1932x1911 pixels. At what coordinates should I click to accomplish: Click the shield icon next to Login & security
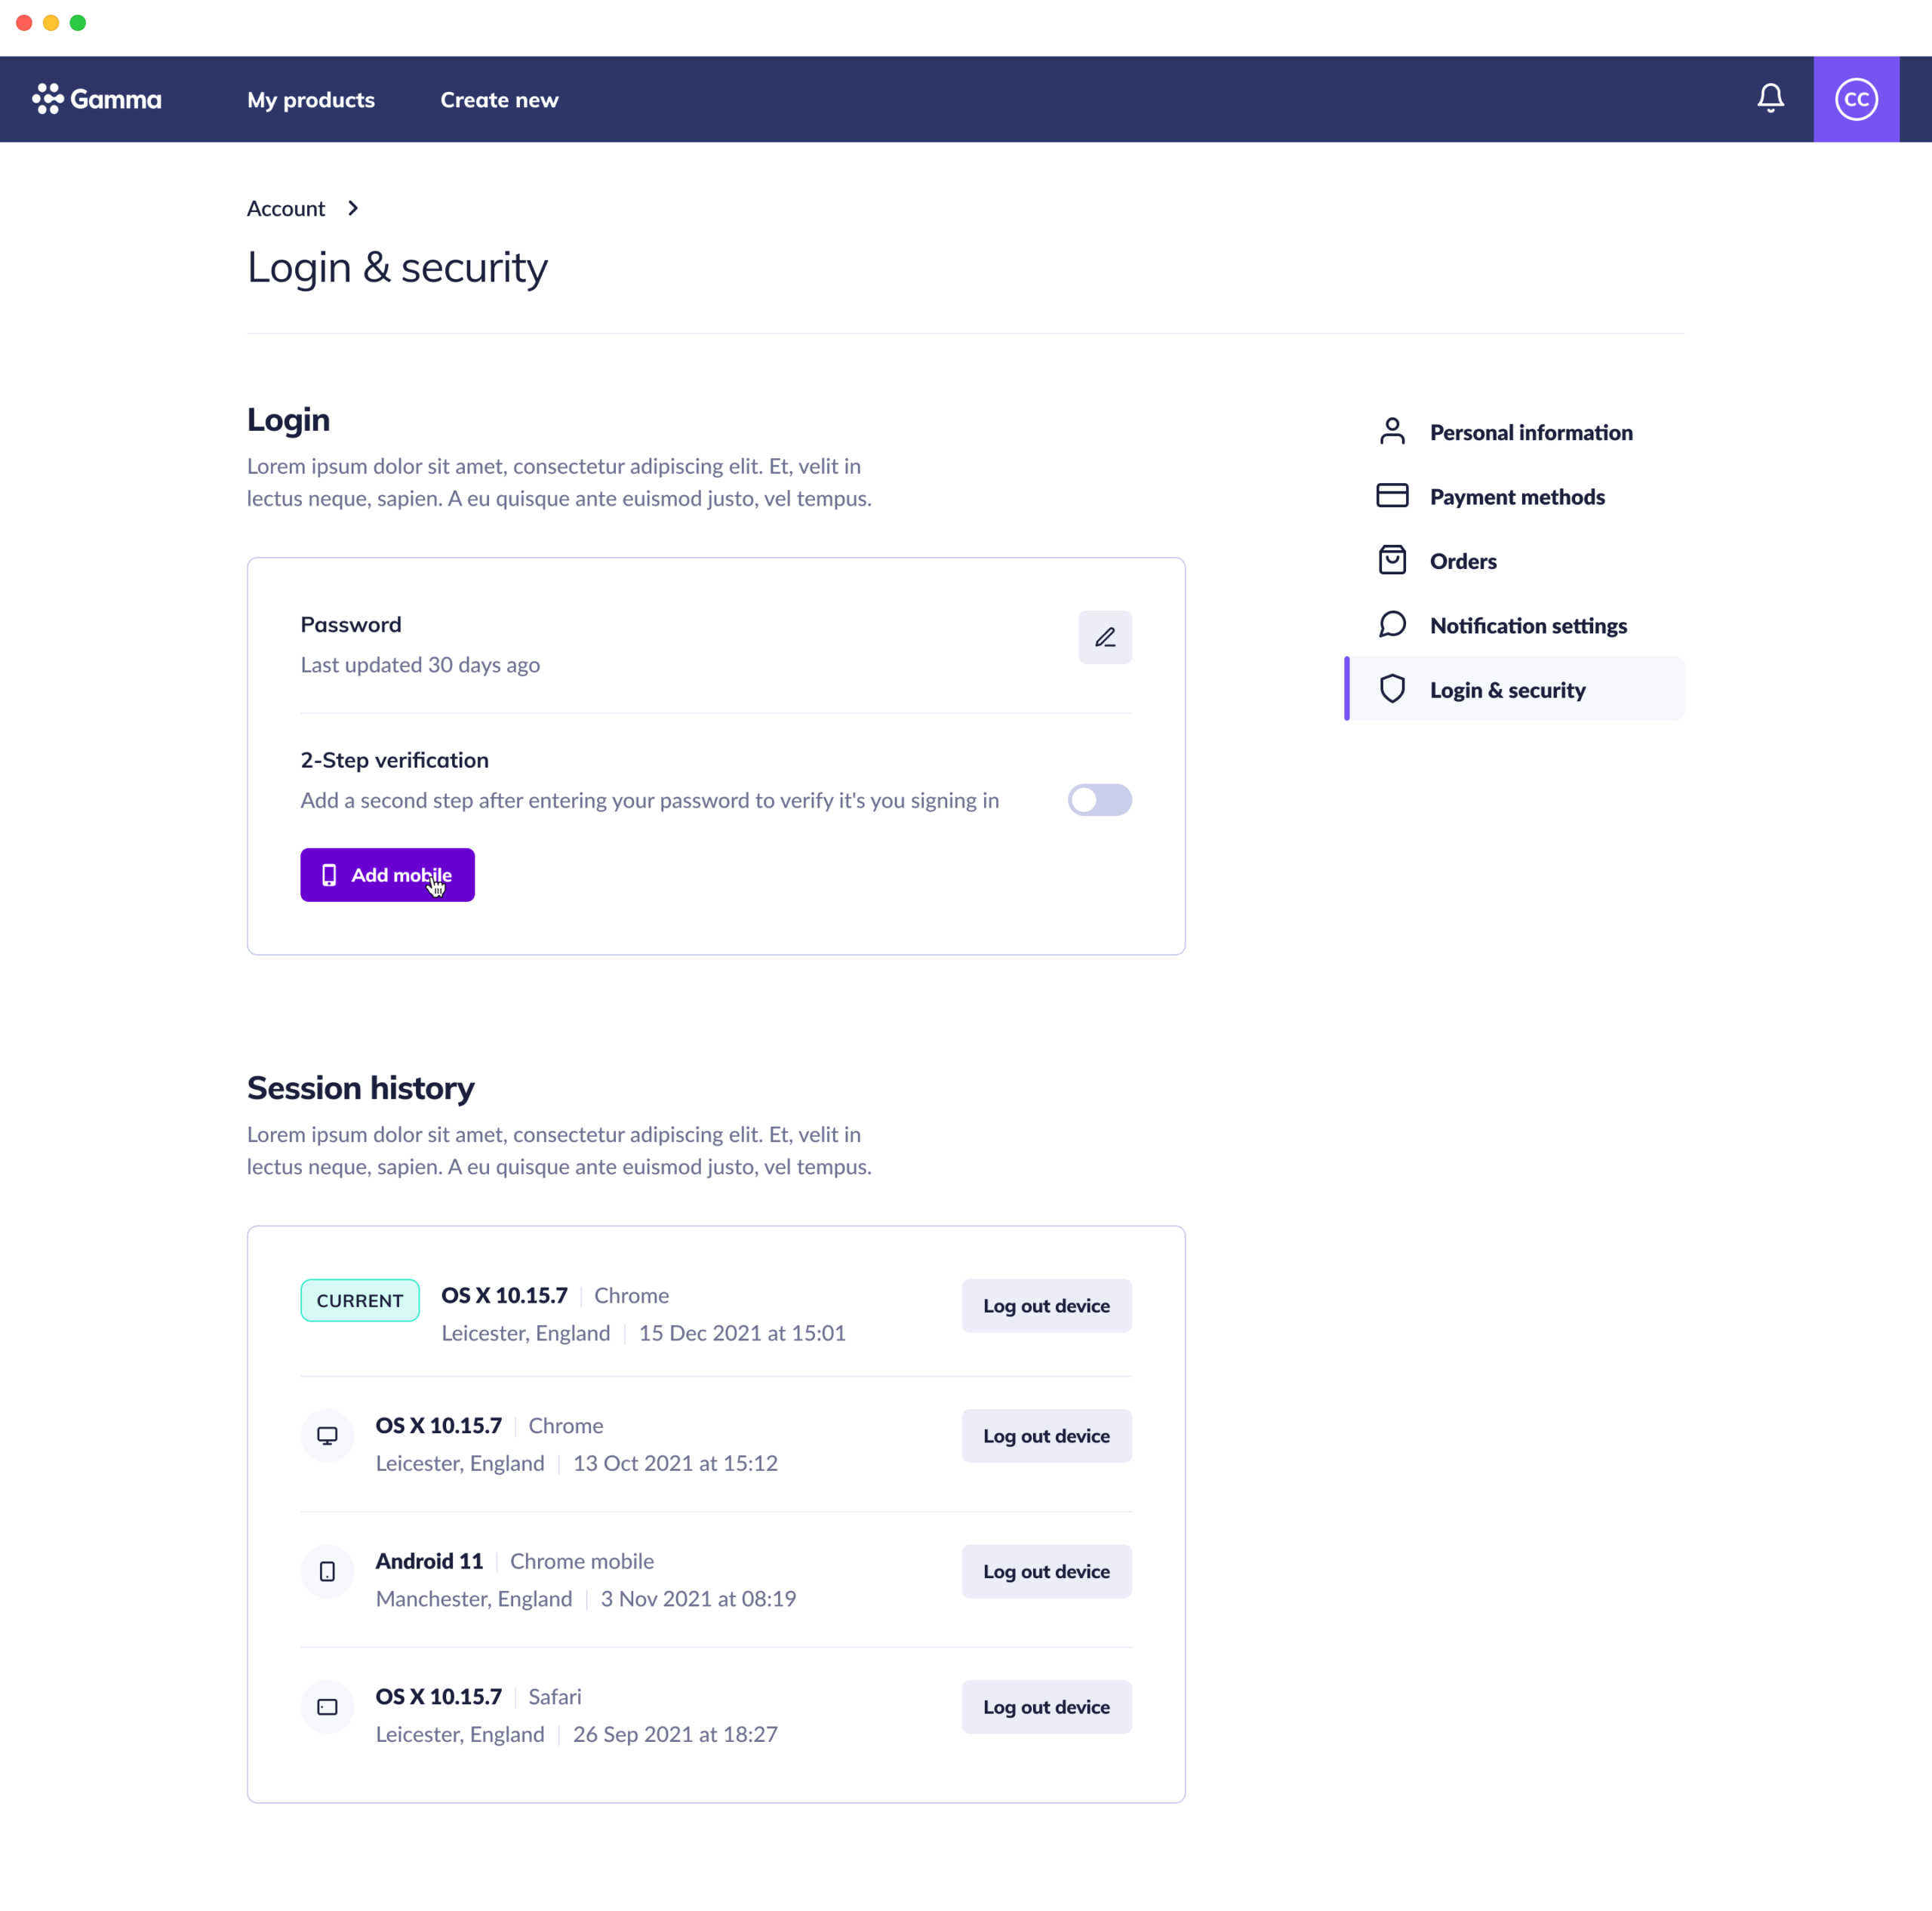tap(1392, 688)
